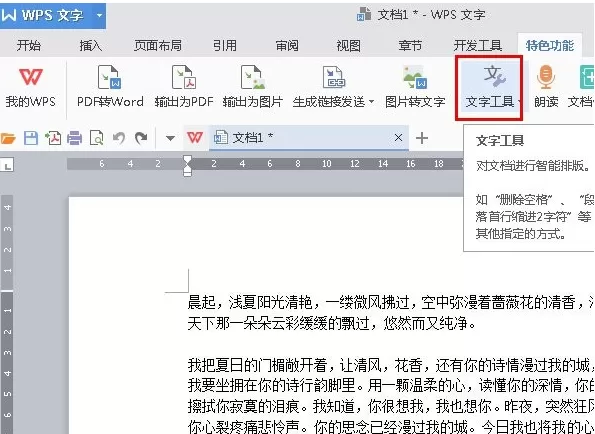Choose the 输出为图片 tool
595x434 pixels.
pos(252,86)
